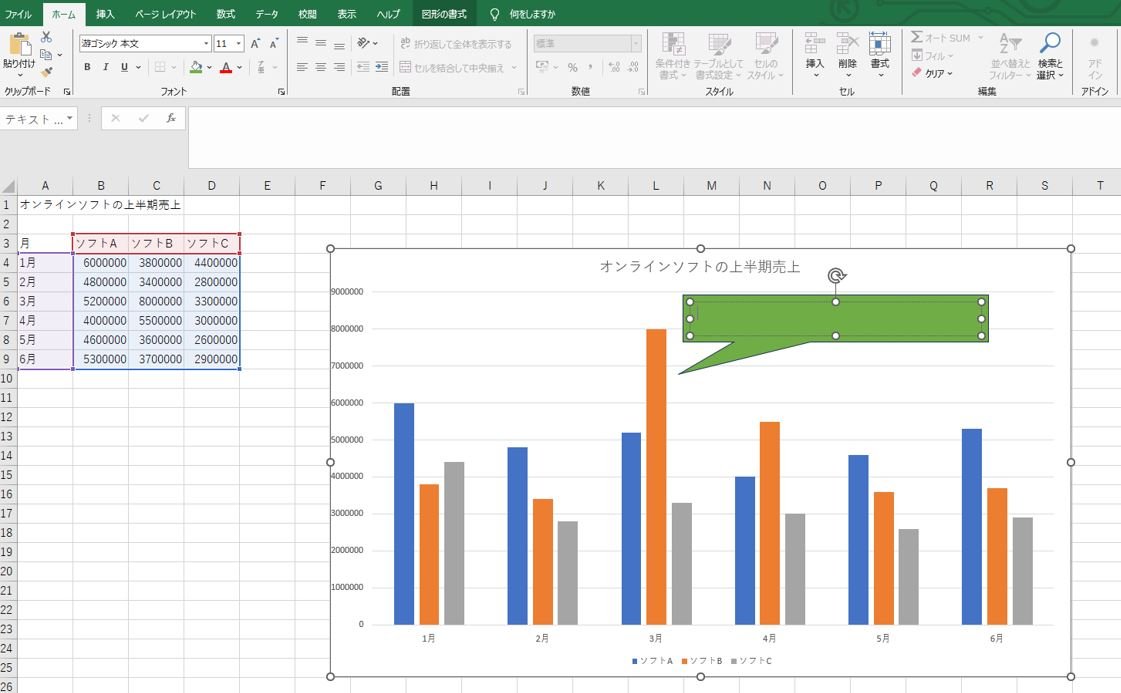Screen dimensions: 1121x693
Task: Open fill color dropdown arrow
Action: tap(209, 67)
